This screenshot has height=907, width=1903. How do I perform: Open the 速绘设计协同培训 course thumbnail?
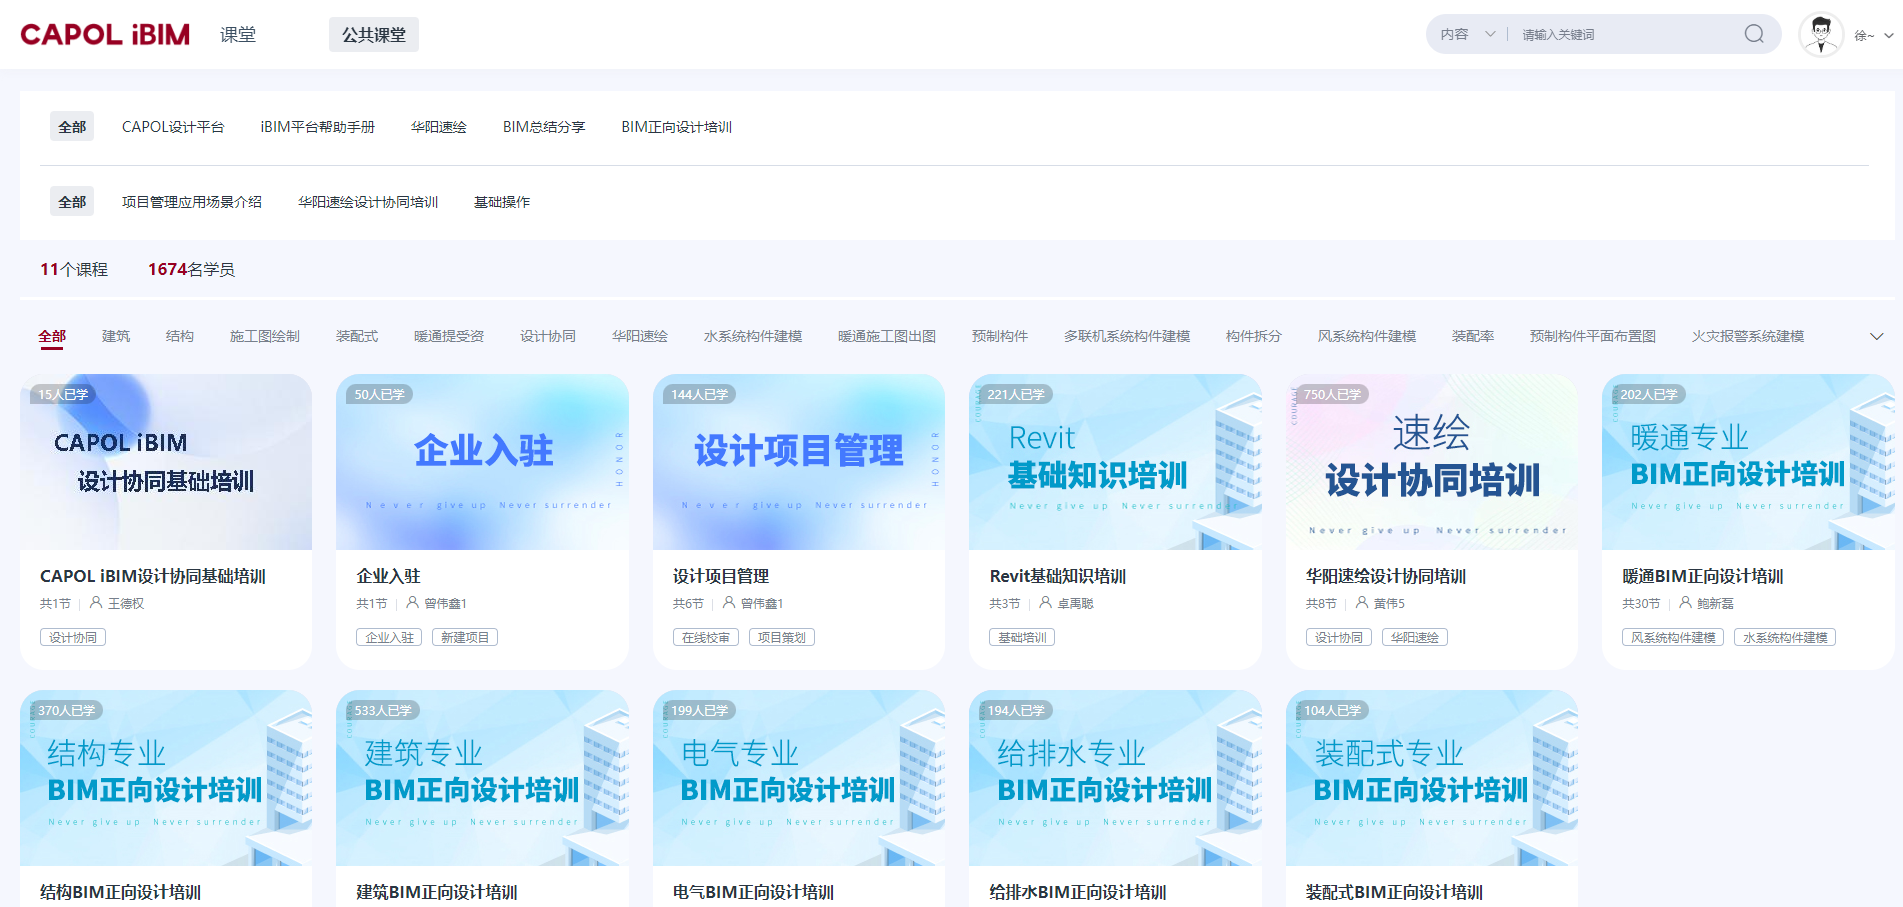(x=1432, y=462)
